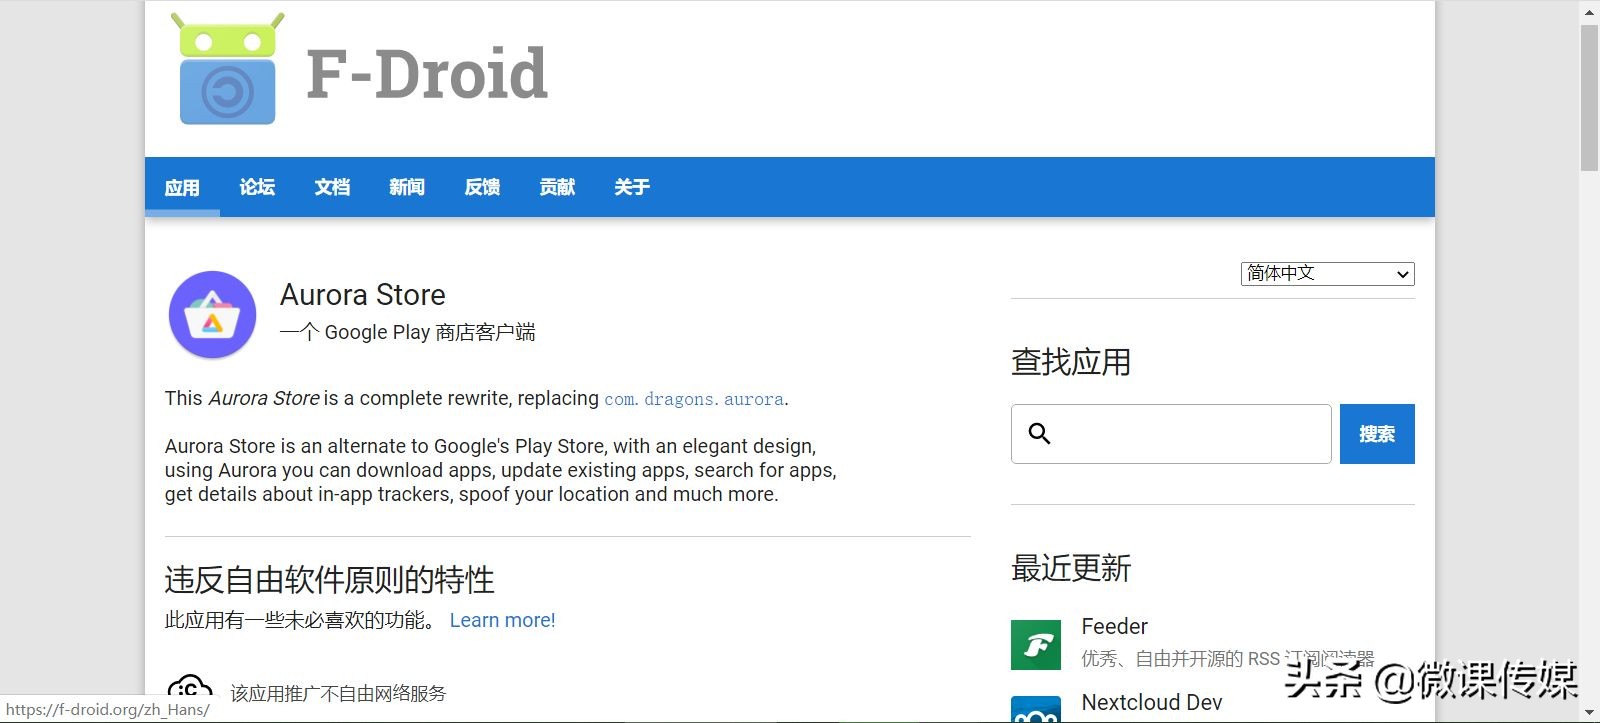Click the F-Droid title text
1600x723 pixels.
(x=427, y=74)
